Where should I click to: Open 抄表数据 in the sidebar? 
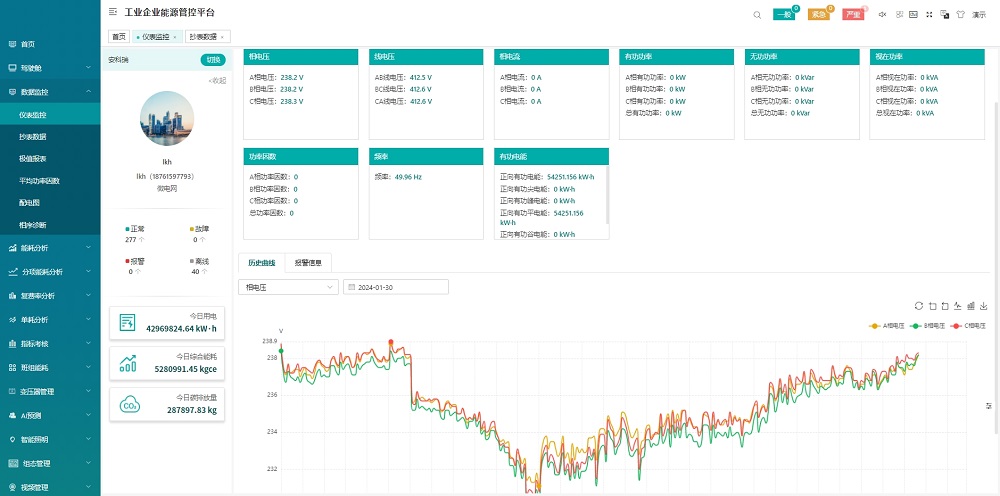[x=33, y=137]
